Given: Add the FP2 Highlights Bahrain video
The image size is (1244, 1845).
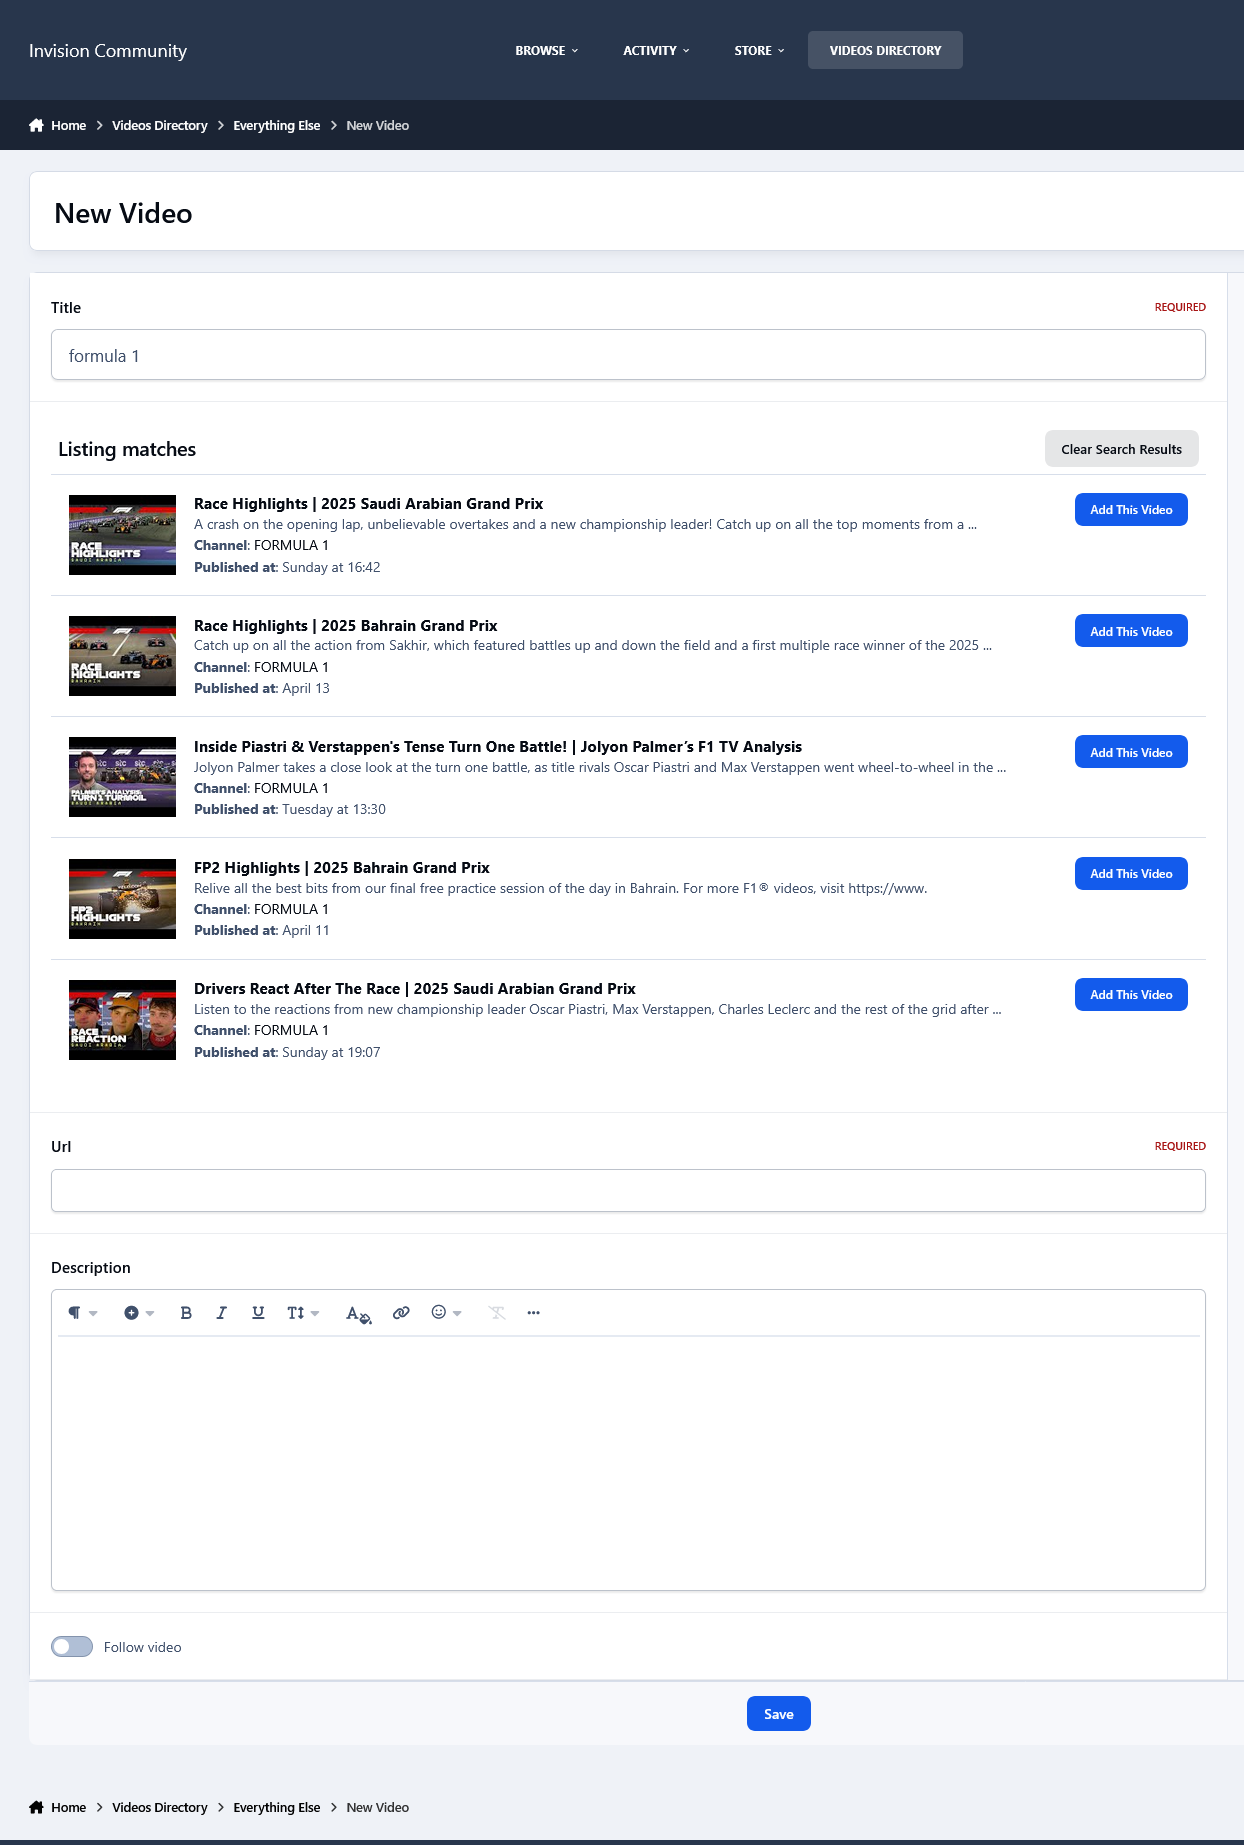Looking at the screenshot, I should click(x=1131, y=873).
